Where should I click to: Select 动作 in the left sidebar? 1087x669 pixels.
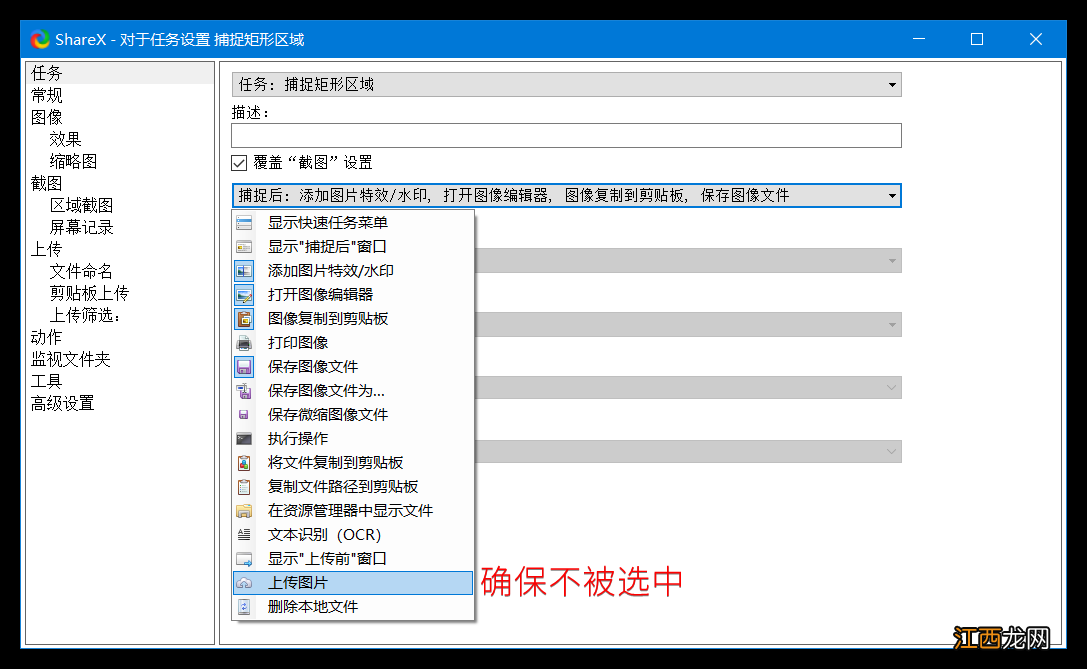click(46, 337)
